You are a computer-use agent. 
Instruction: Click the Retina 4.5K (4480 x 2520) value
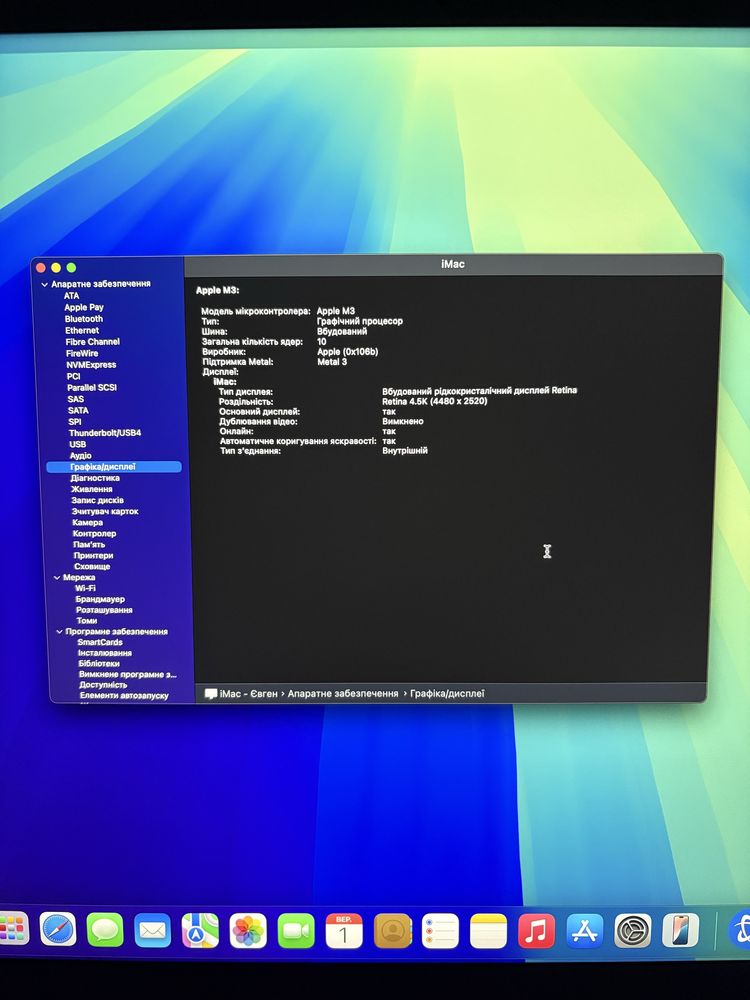pyautogui.click(x=435, y=401)
